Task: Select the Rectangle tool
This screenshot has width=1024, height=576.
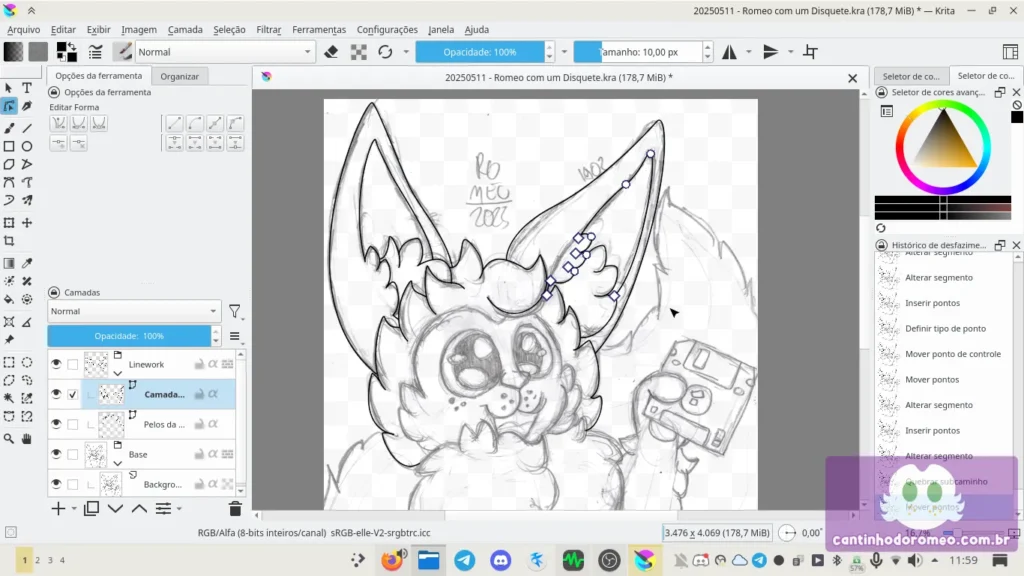Action: click(9, 146)
